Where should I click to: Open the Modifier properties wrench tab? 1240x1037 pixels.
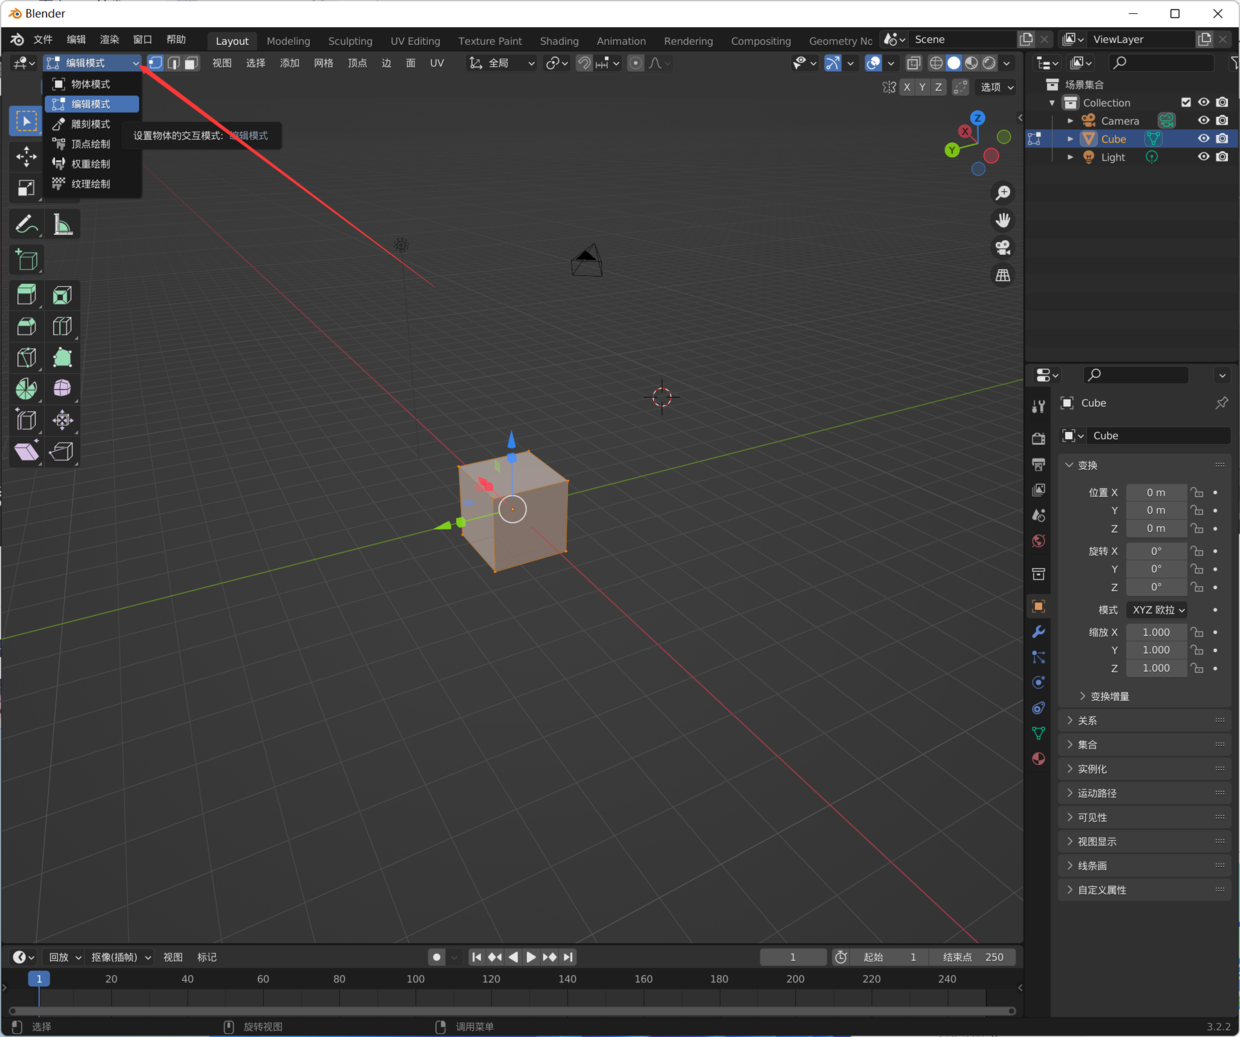click(1038, 632)
